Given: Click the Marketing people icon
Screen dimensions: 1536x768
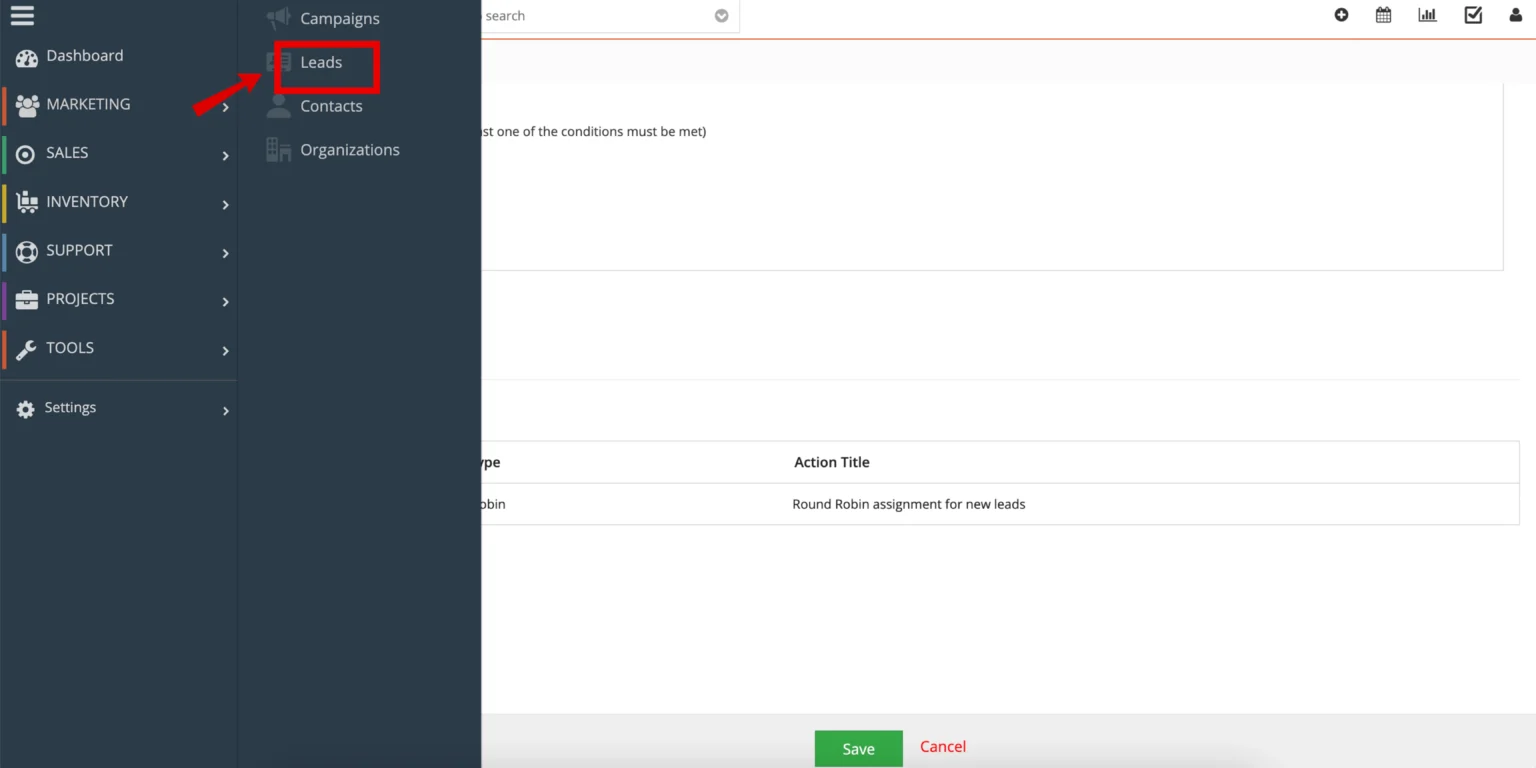Looking at the screenshot, I should [x=25, y=105].
